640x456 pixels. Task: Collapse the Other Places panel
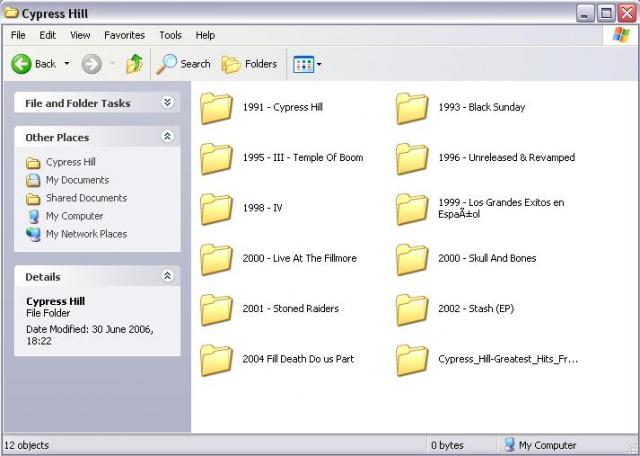[167, 136]
